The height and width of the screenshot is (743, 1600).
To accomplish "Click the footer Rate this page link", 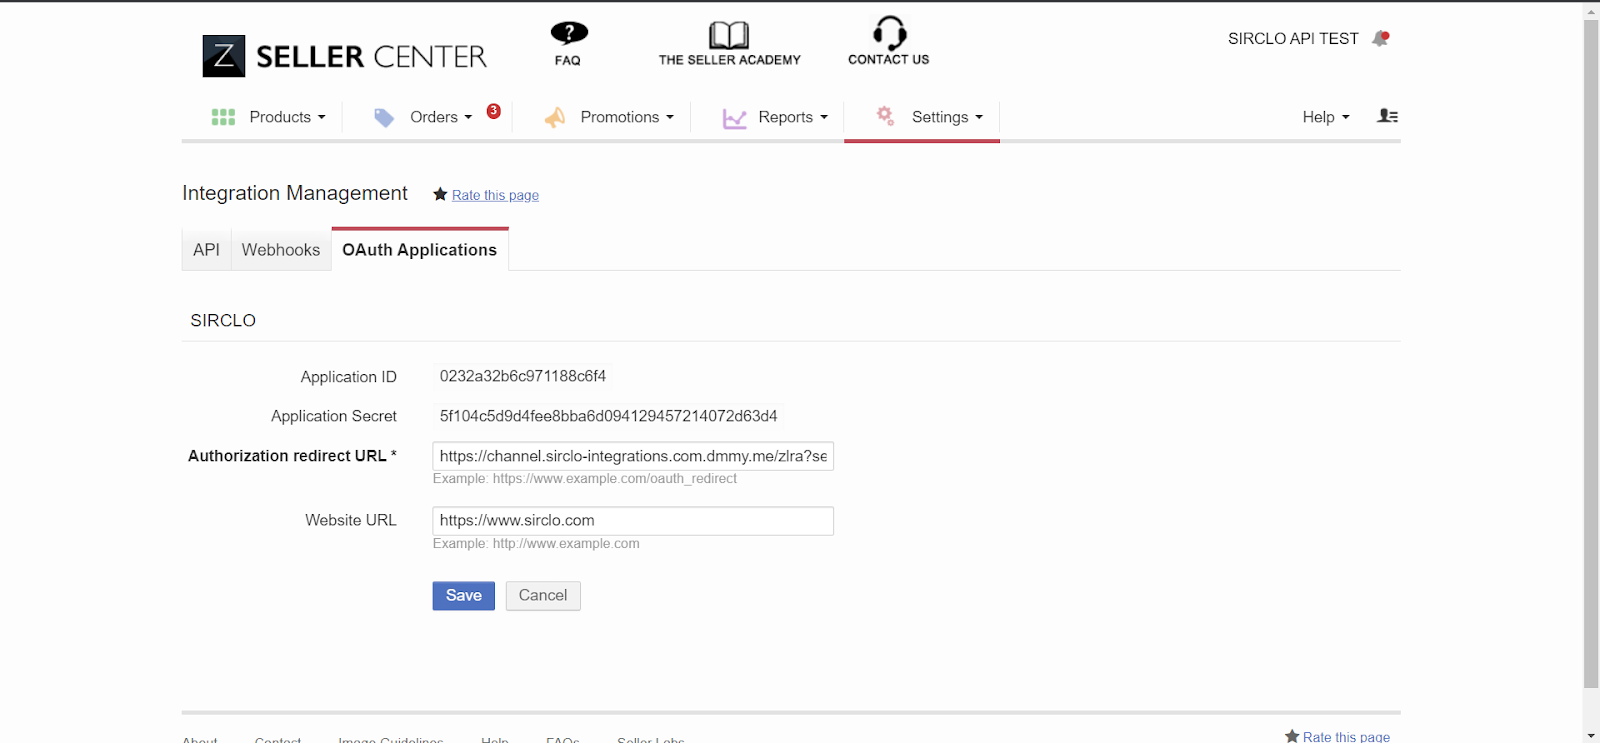I will point(1346,737).
